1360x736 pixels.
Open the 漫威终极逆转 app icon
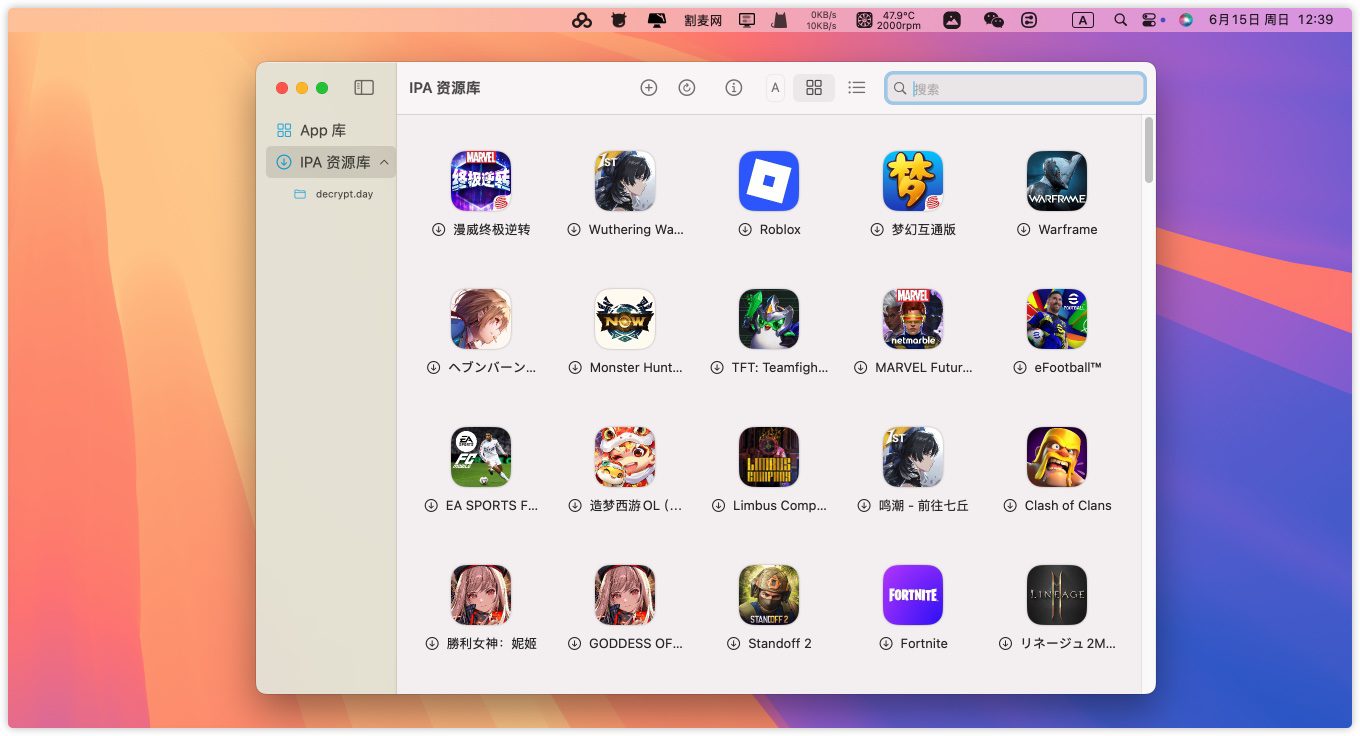pos(481,181)
